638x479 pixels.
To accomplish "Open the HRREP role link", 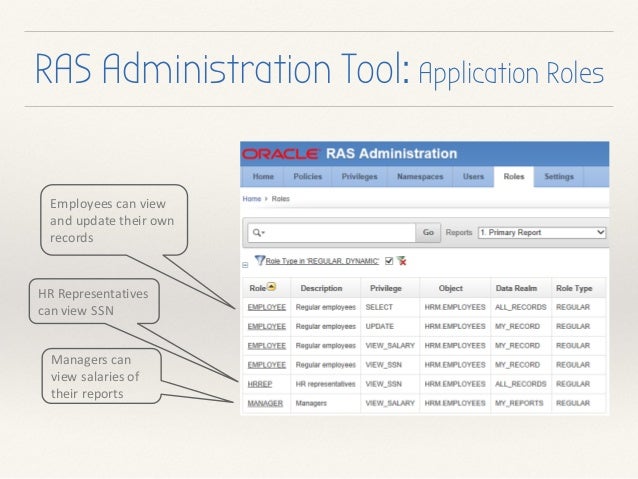I will click(260, 384).
